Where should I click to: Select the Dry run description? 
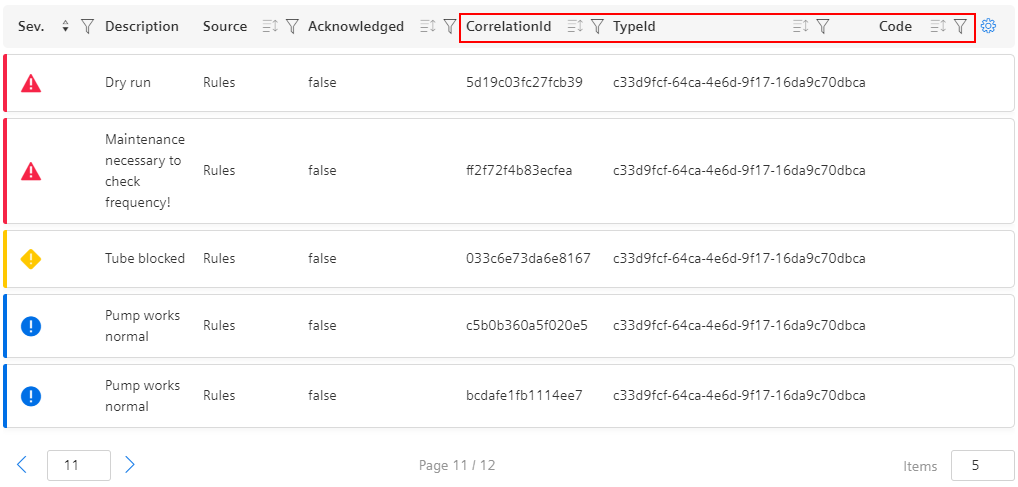(128, 83)
